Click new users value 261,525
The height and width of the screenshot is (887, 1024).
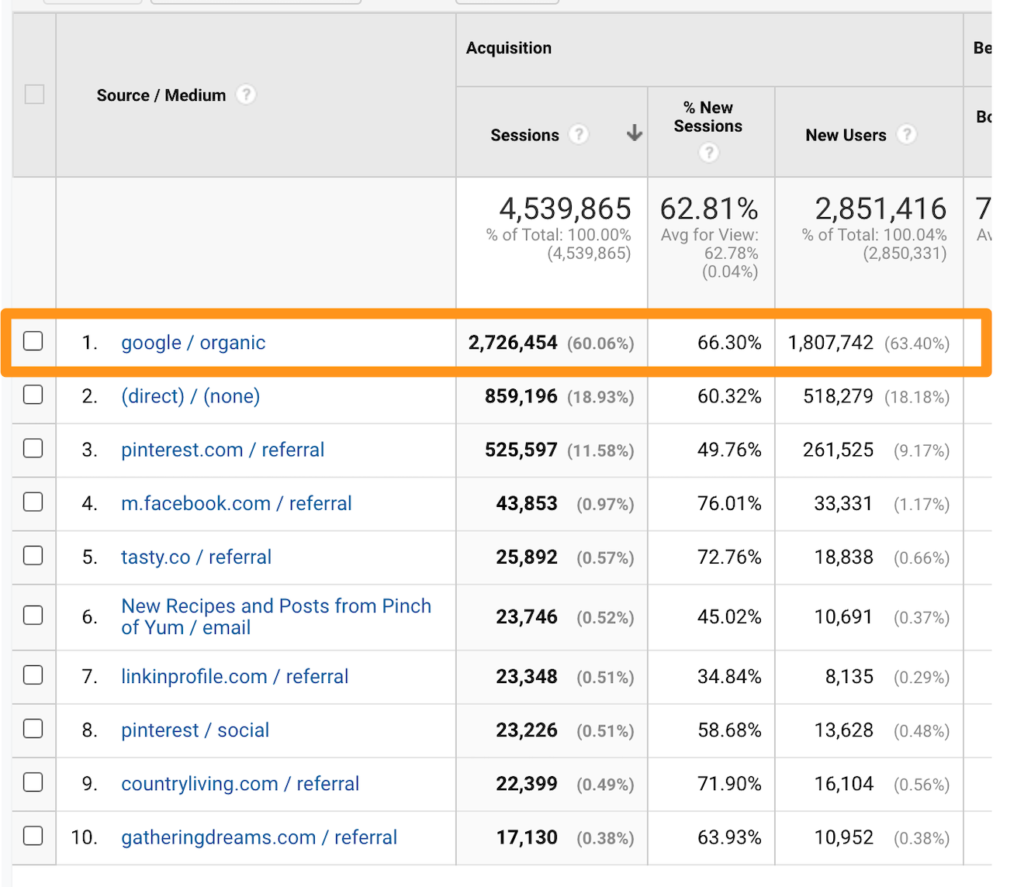[x=839, y=449]
